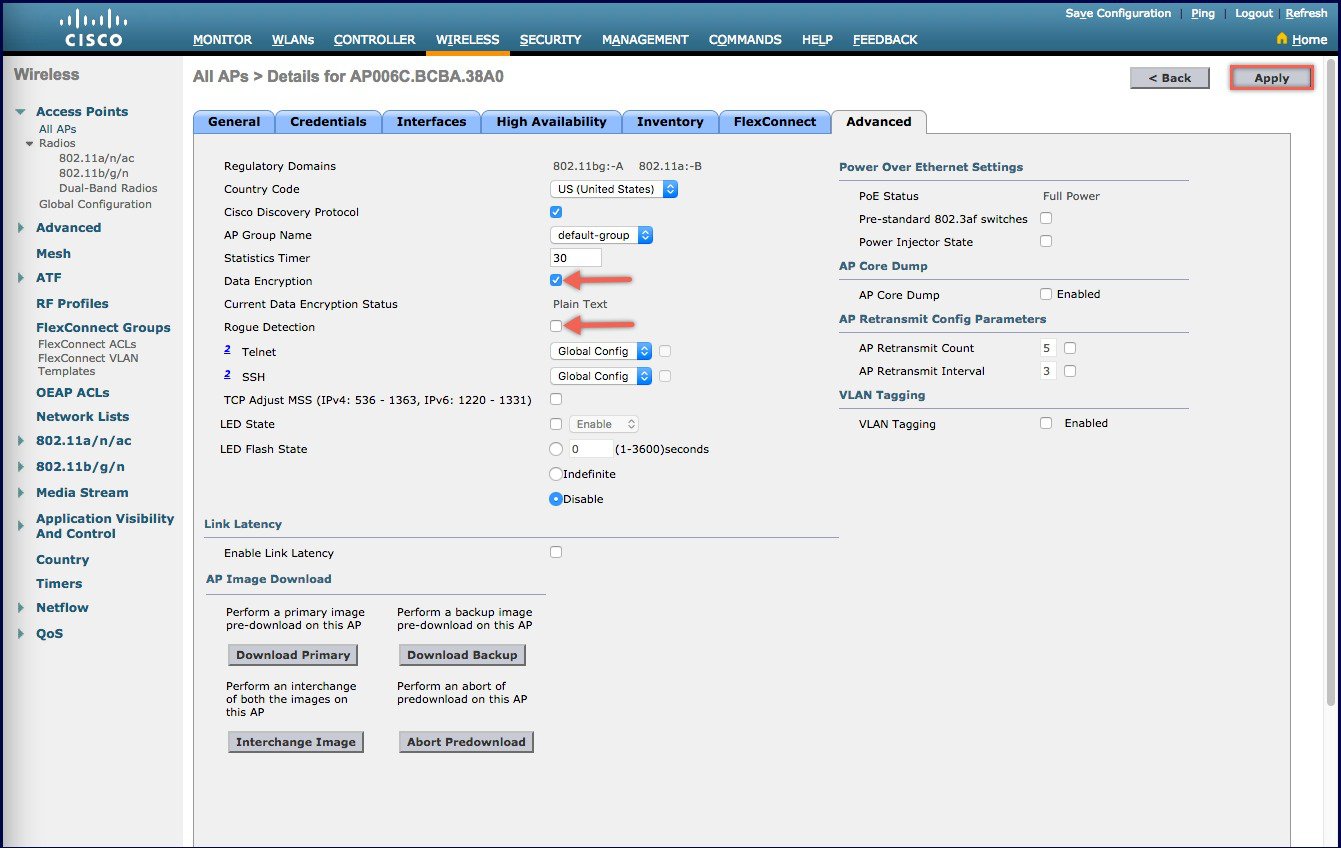Check Pre-standard 802.3af switches box

[1046, 218]
